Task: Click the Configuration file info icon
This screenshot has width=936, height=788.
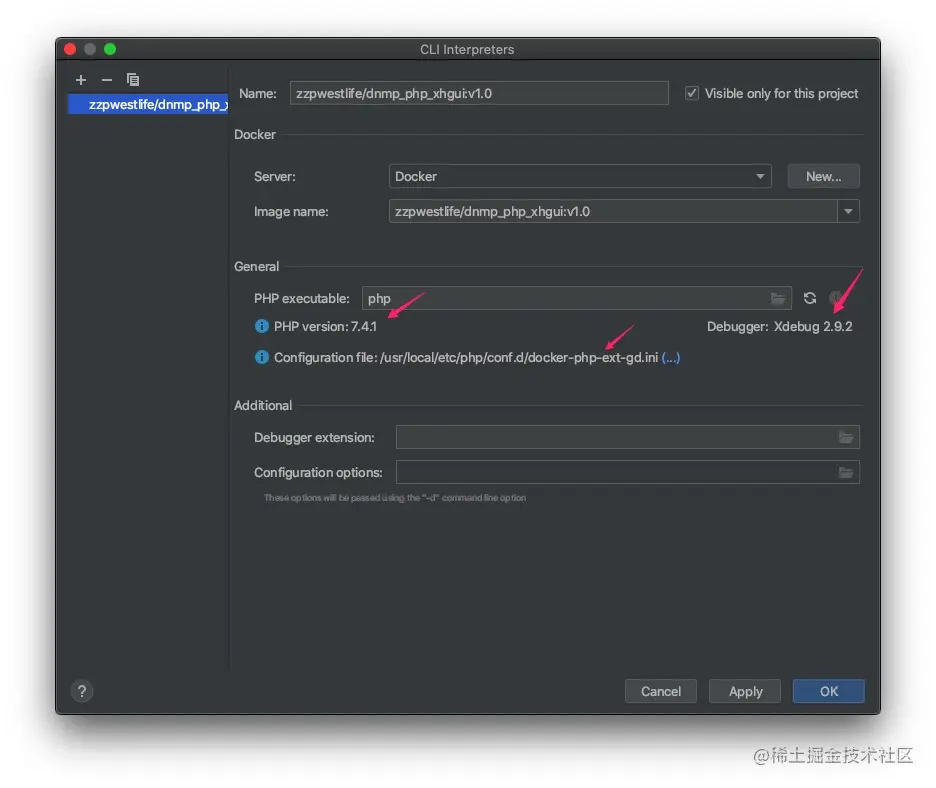Action: pos(261,357)
